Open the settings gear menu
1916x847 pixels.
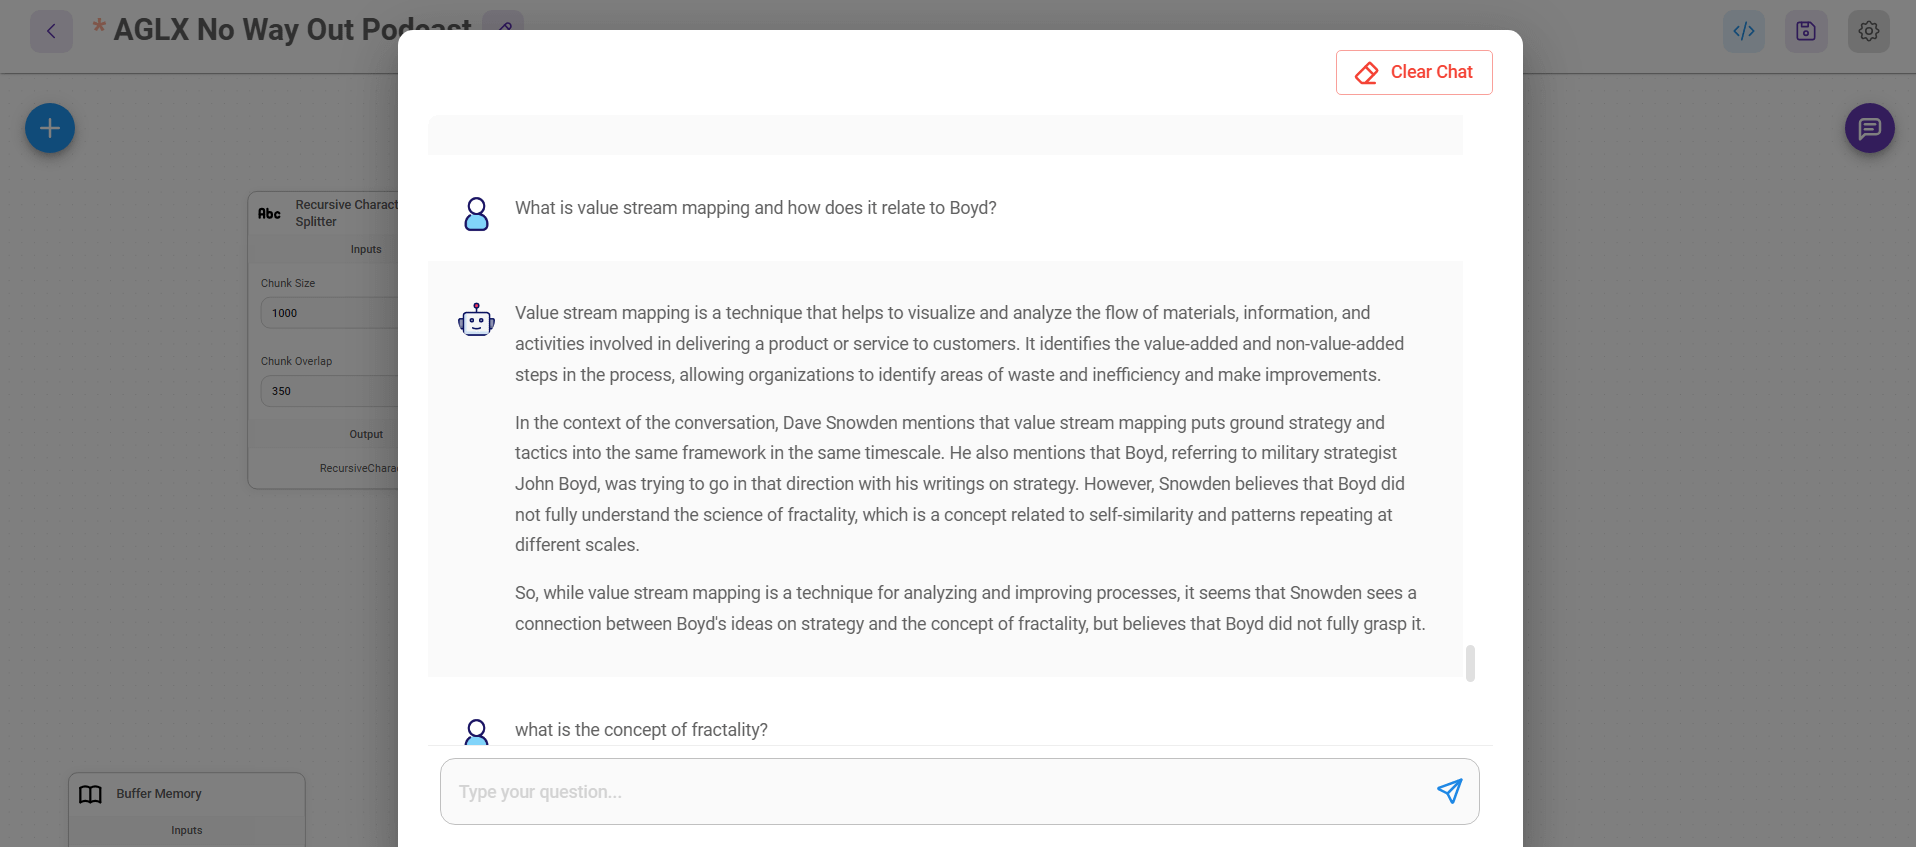pos(1868,31)
